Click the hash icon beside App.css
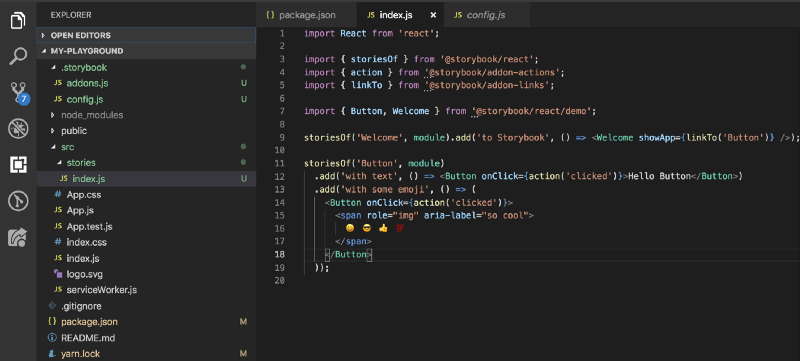 tap(58, 194)
